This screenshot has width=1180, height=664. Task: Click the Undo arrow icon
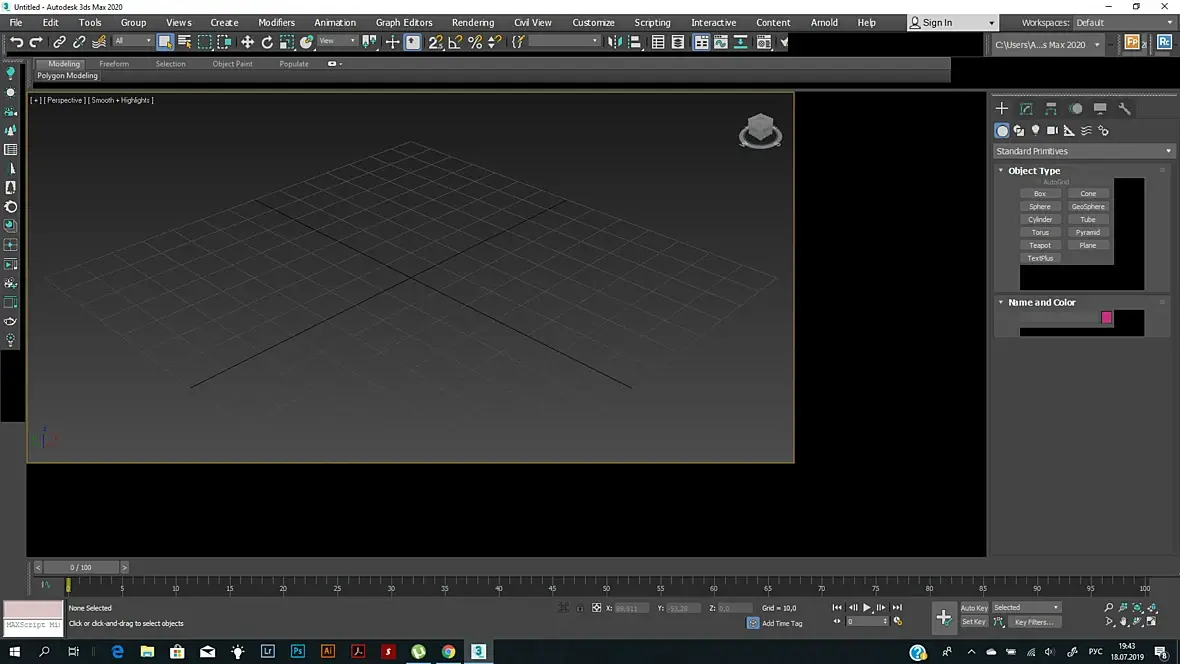coord(16,42)
